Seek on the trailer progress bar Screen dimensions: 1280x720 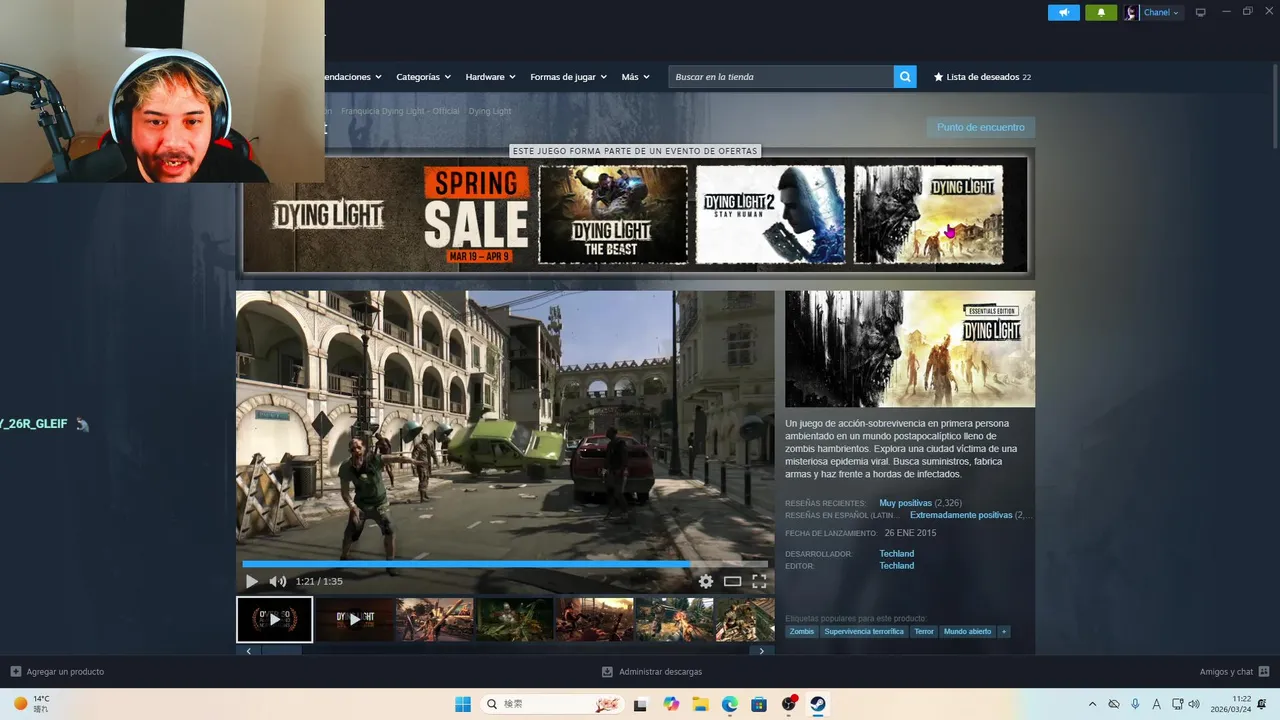[x=505, y=564]
